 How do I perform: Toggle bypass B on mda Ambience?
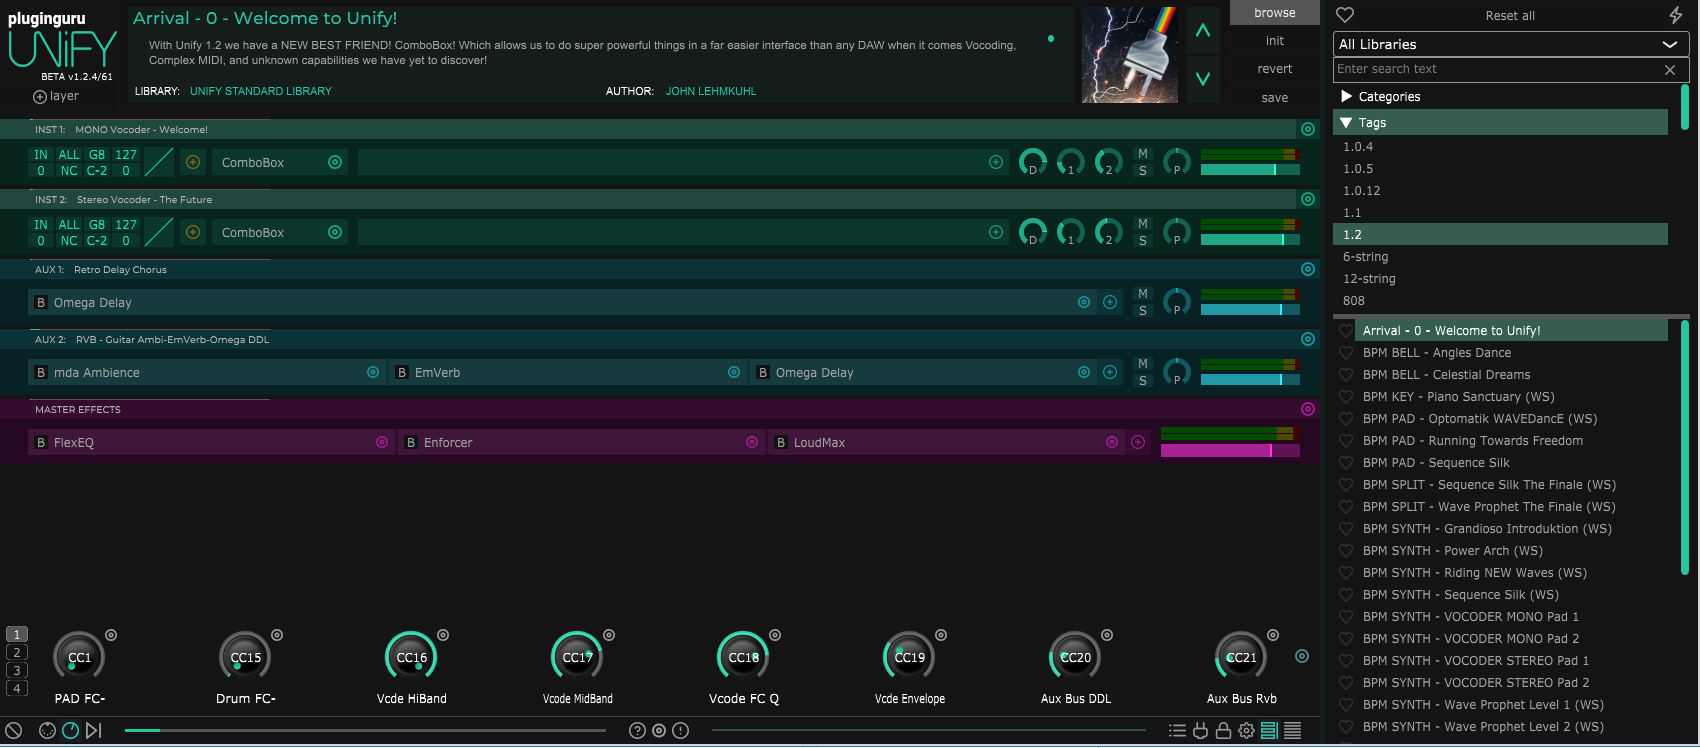point(41,372)
